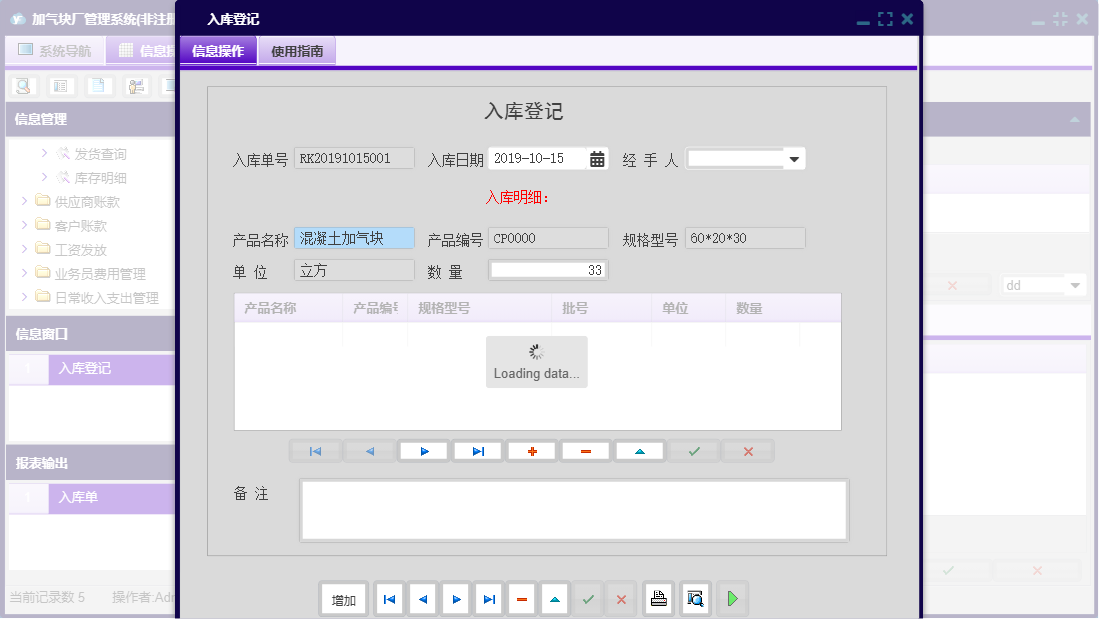Switch to the 使用指南 tab
Viewport: 1099px width, 625px height.
pyautogui.click(x=296, y=49)
